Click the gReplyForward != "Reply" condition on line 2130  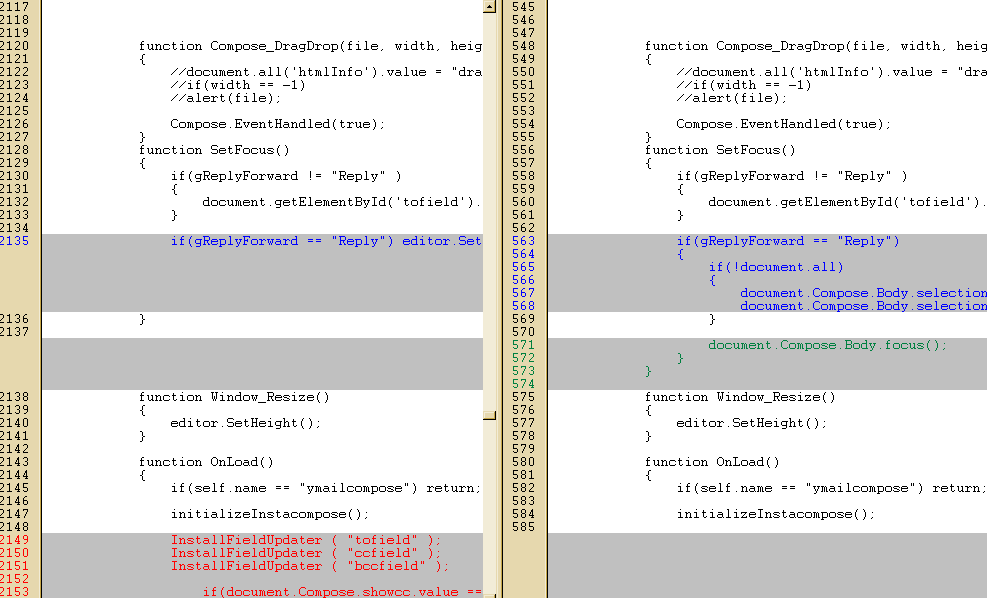pos(286,176)
